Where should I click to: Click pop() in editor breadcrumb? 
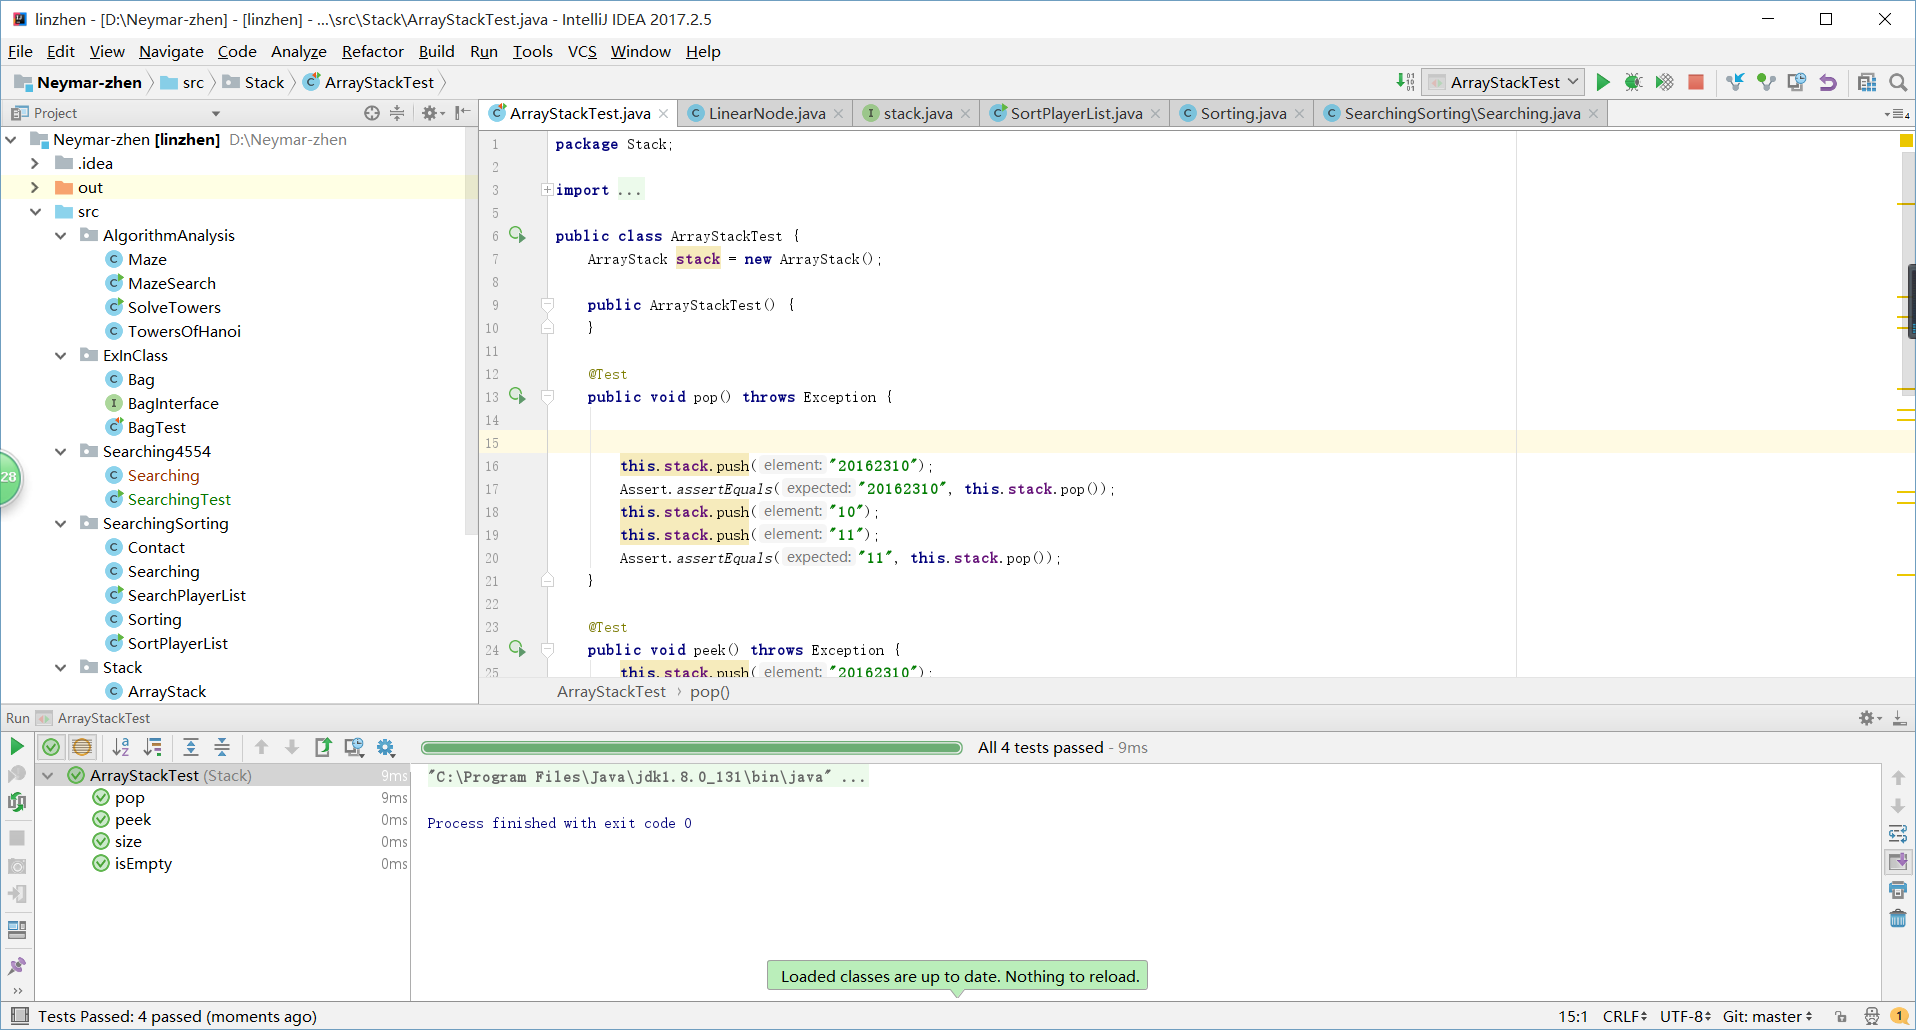(x=710, y=691)
